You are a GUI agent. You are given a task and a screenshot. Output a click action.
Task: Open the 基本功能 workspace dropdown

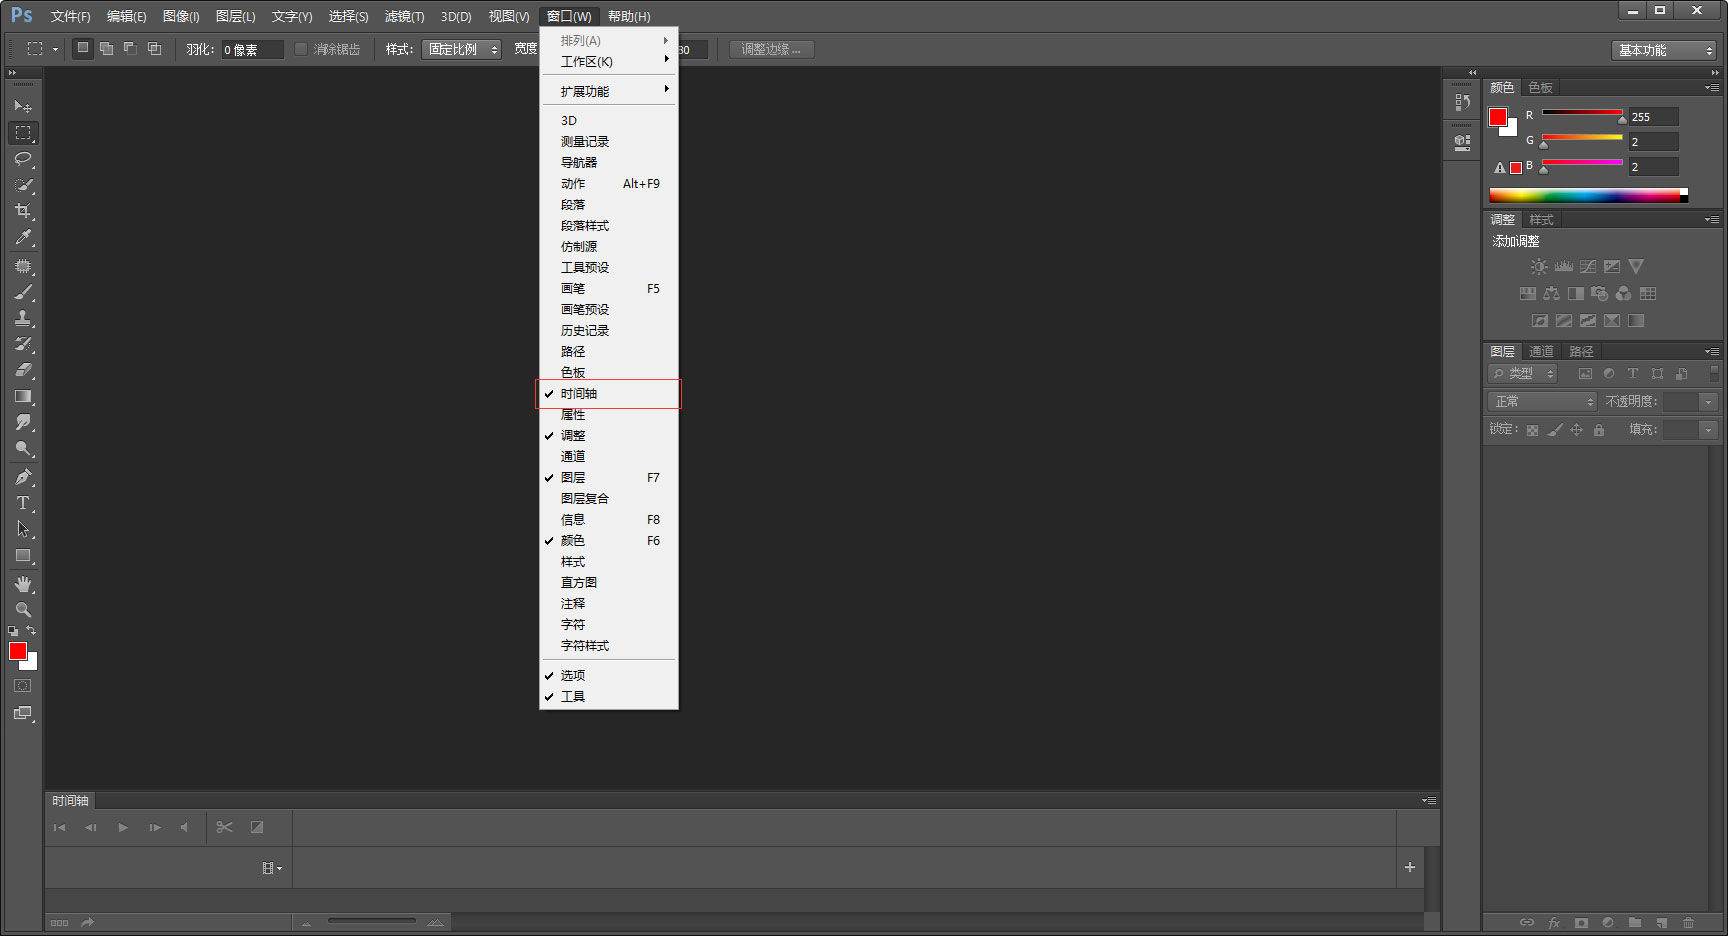coord(1664,50)
